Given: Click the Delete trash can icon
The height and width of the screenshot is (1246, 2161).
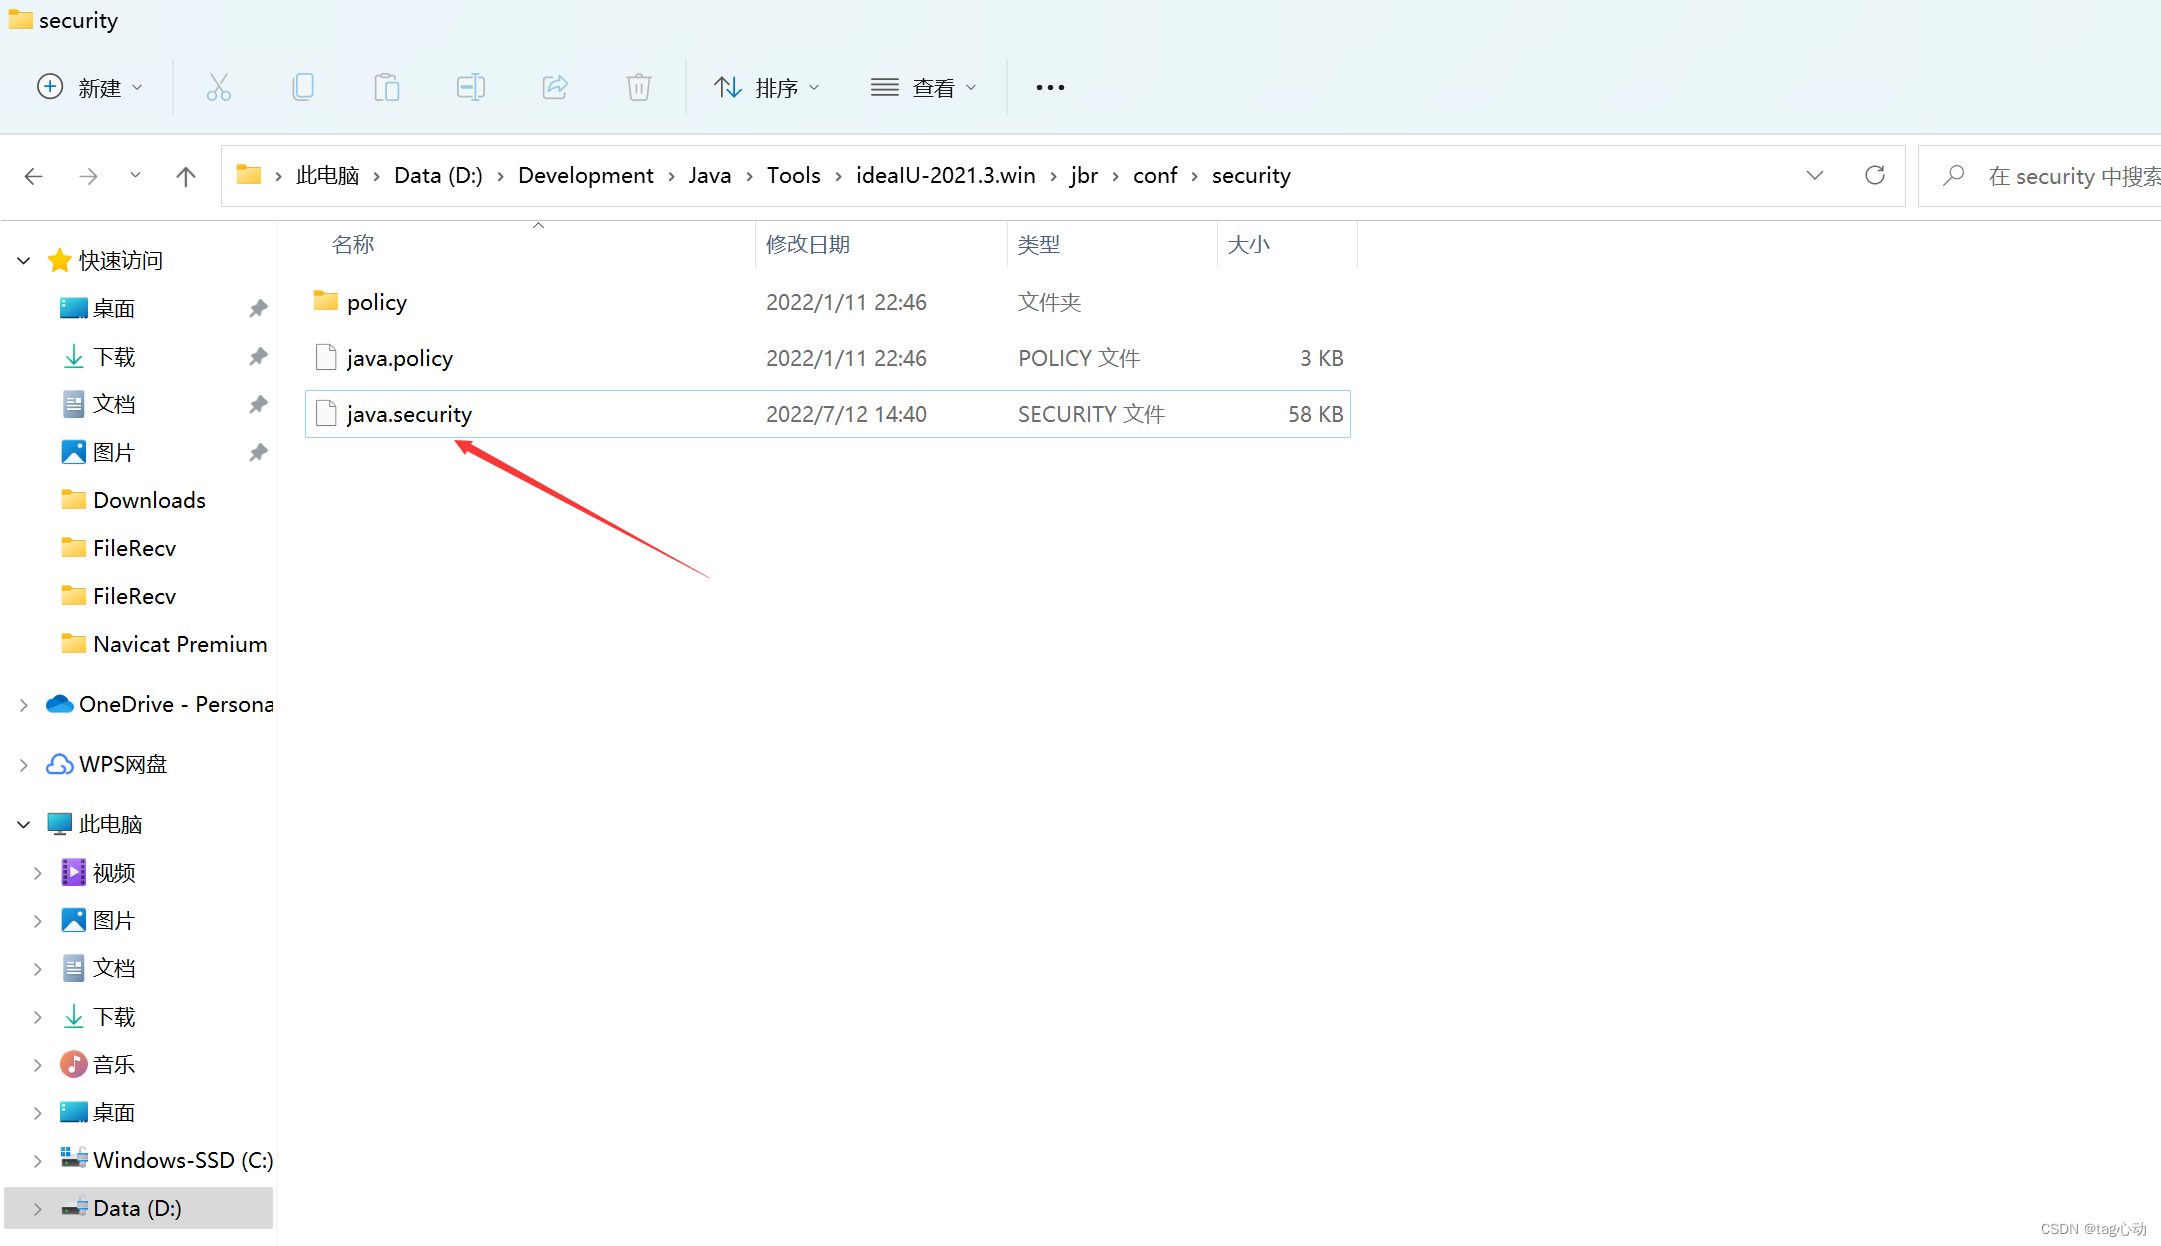Looking at the screenshot, I should coord(639,88).
